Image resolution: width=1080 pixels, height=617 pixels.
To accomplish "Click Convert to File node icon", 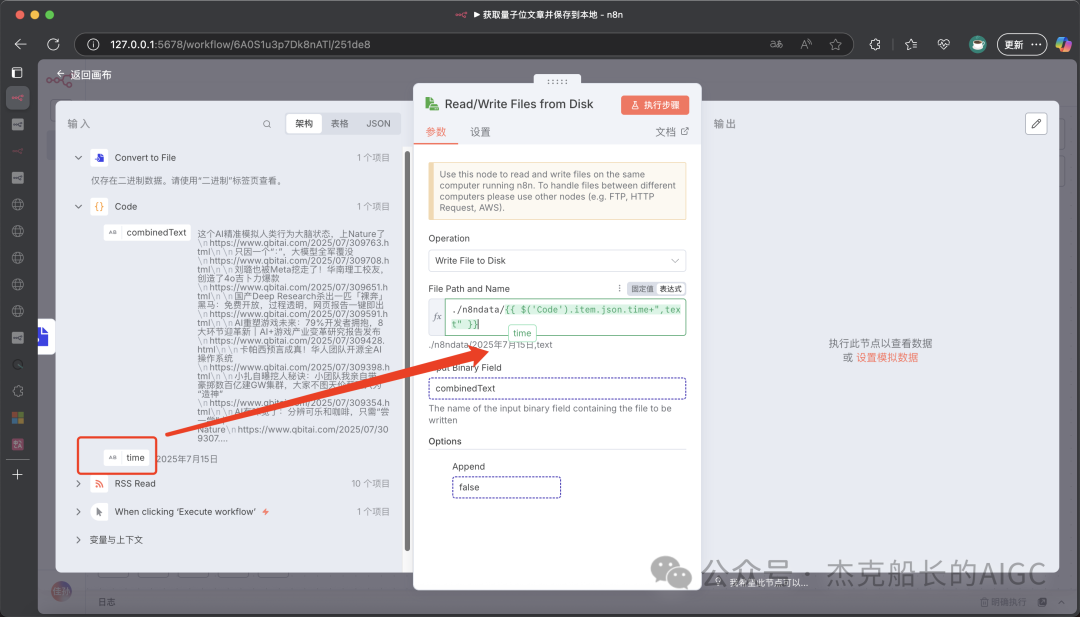I will click(99, 158).
